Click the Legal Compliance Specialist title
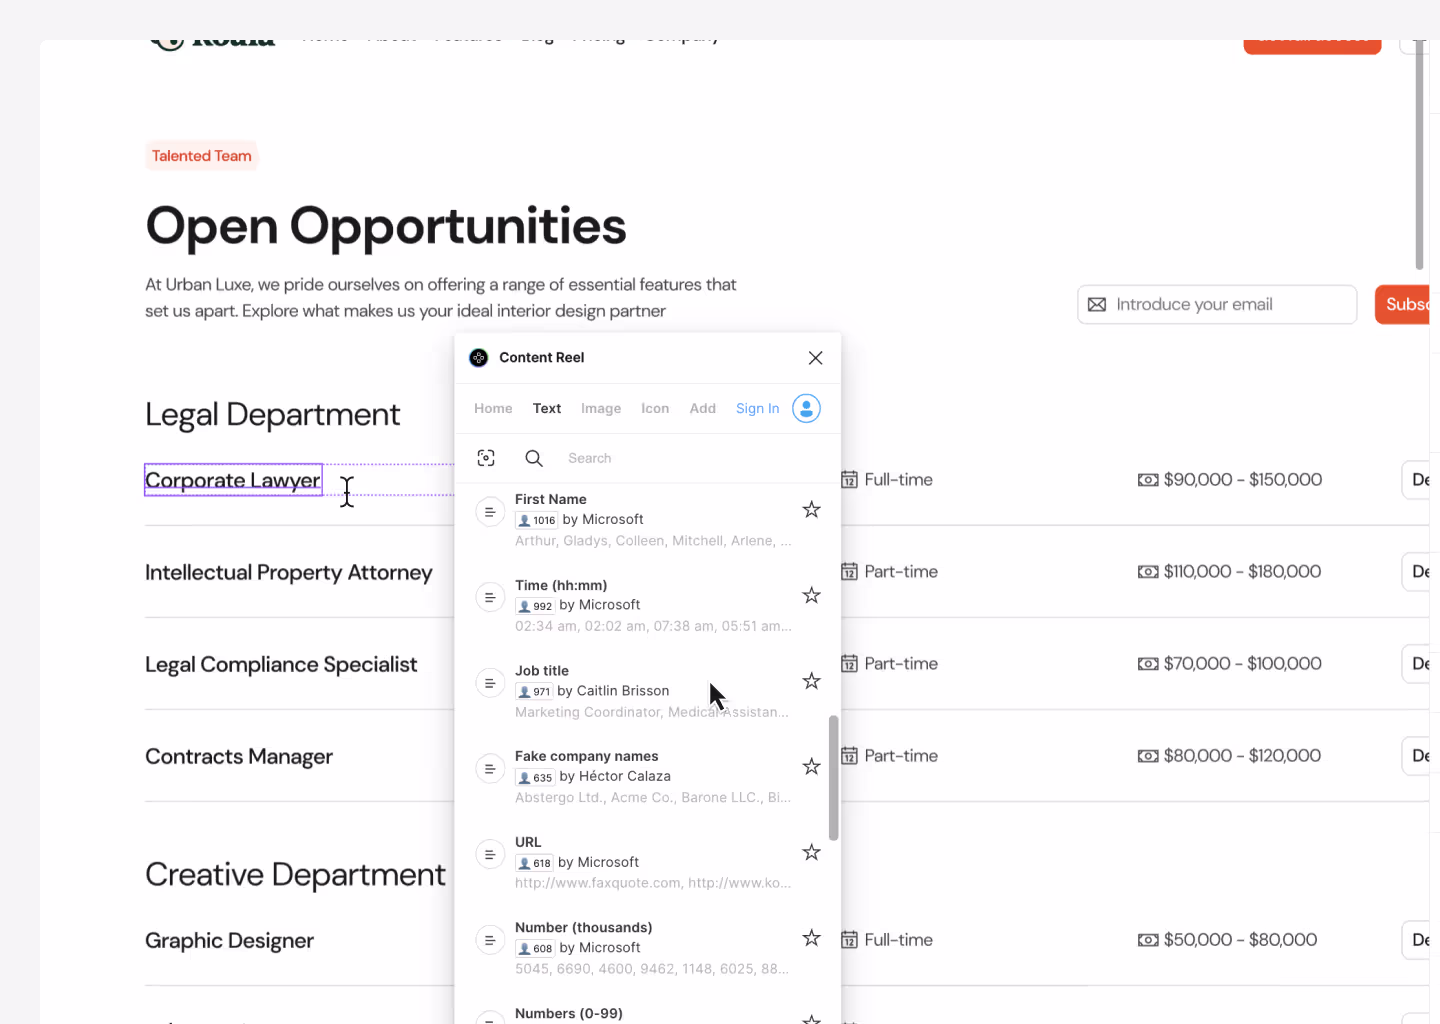 [x=281, y=664]
